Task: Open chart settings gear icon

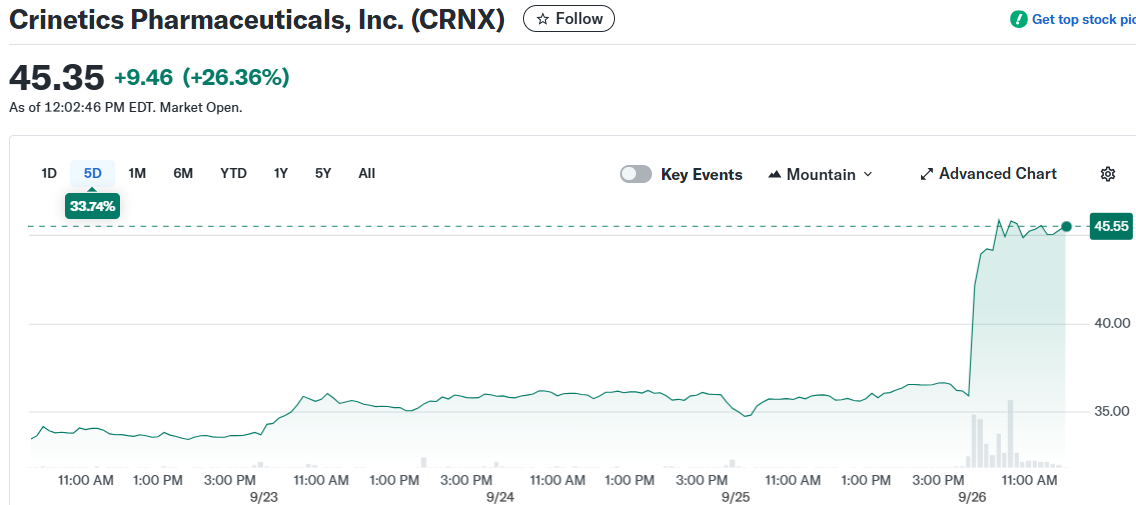Action: [x=1107, y=174]
